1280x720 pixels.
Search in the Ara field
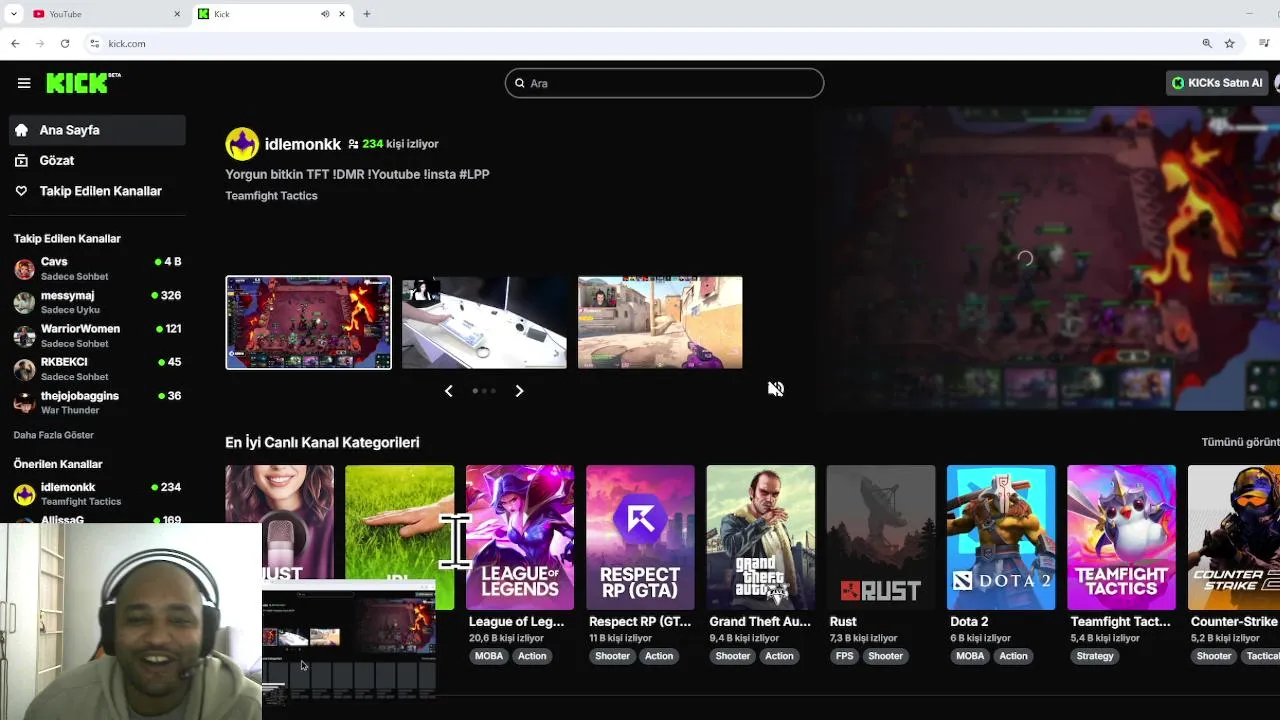(664, 83)
